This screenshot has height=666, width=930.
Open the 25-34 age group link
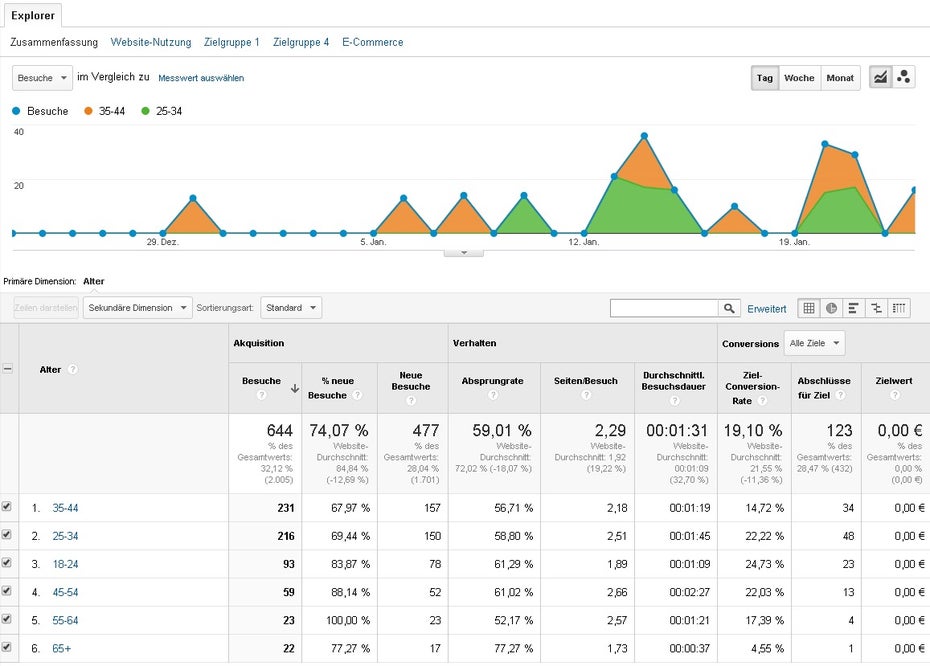[65, 536]
